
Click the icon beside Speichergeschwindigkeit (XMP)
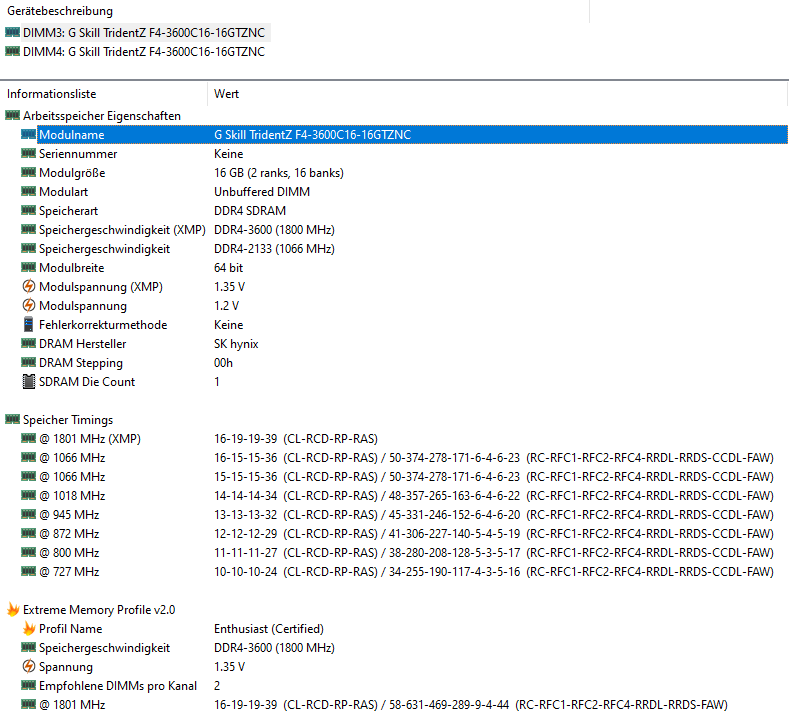point(29,229)
